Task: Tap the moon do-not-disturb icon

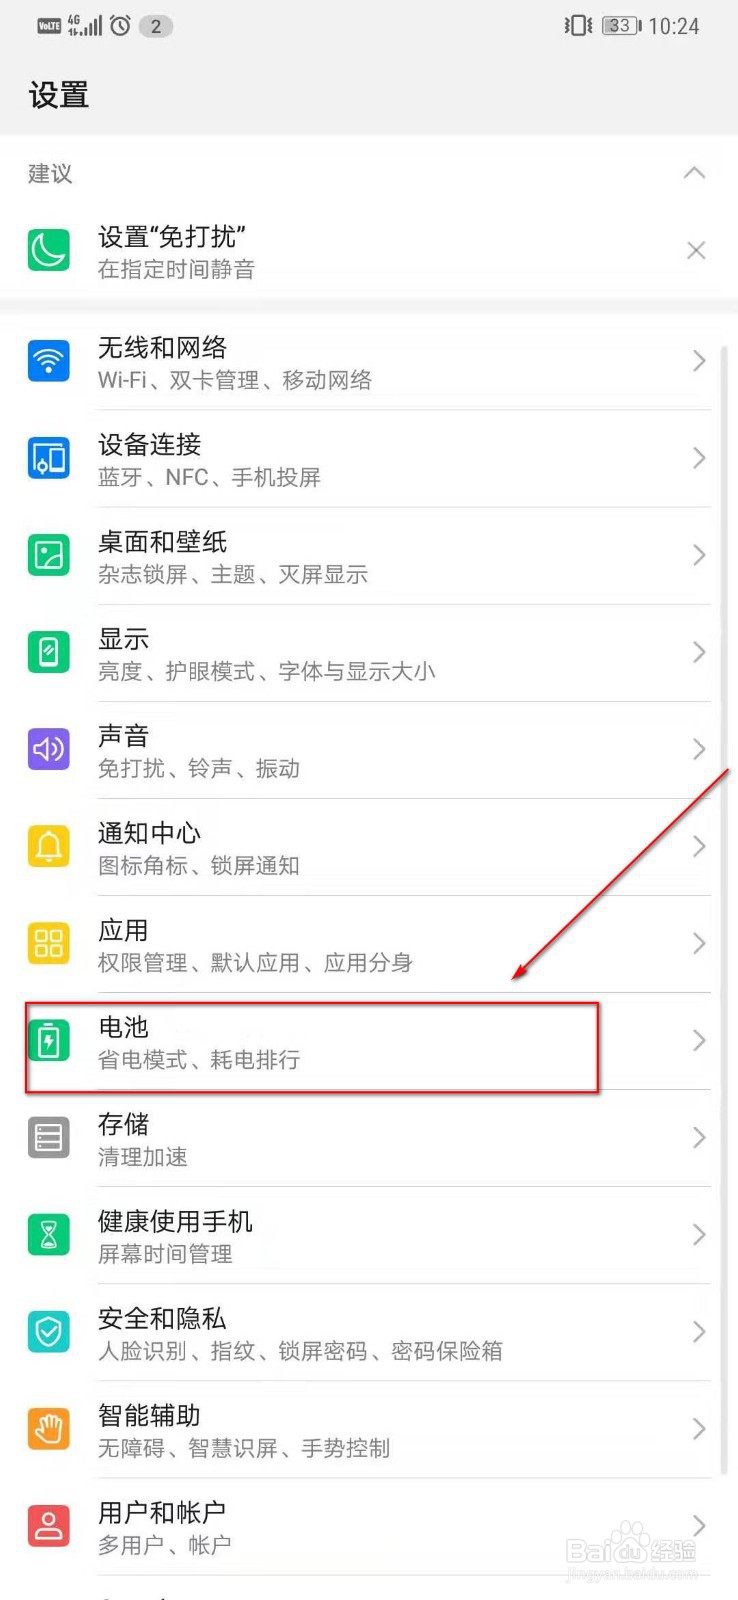Action: click(x=49, y=250)
